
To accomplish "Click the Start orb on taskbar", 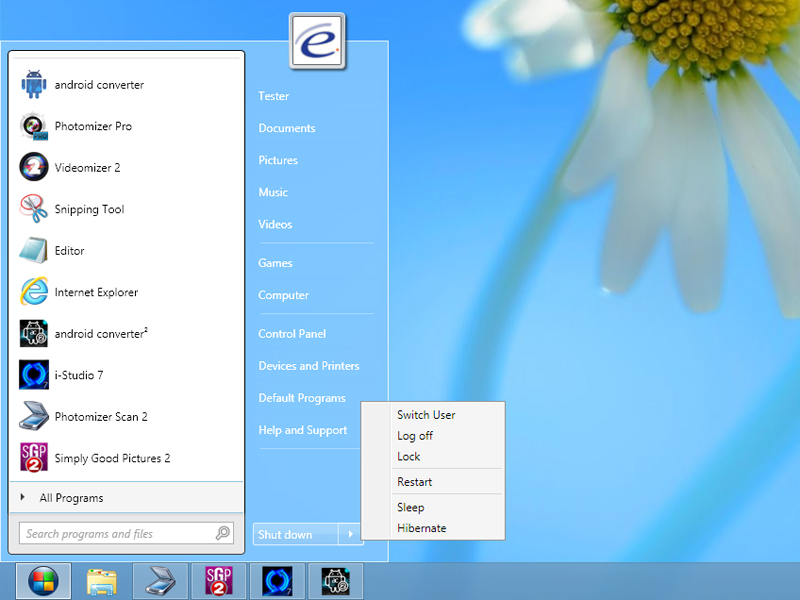I will [x=43, y=581].
